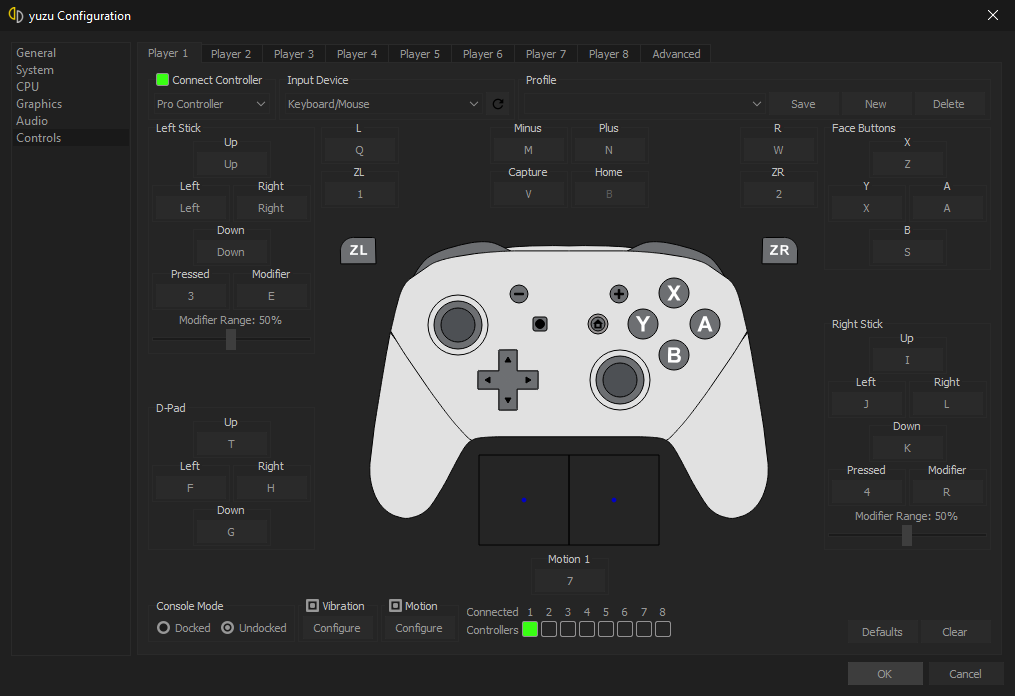Click the Capture binding showing V

[x=528, y=194]
